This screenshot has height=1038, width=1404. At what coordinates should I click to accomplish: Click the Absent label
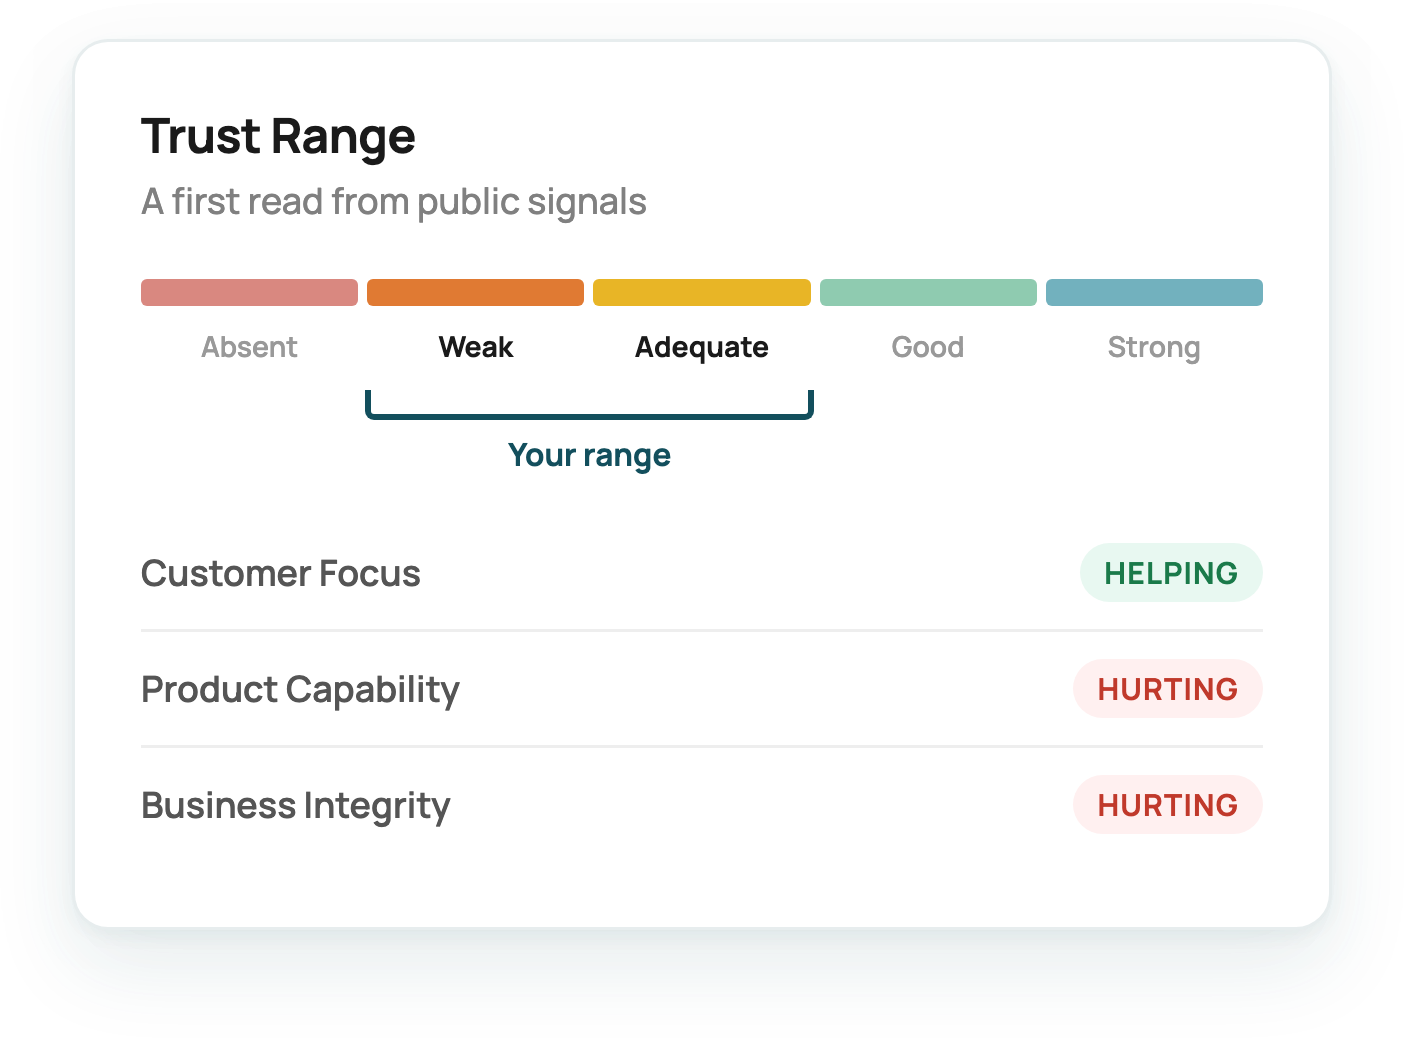(249, 347)
